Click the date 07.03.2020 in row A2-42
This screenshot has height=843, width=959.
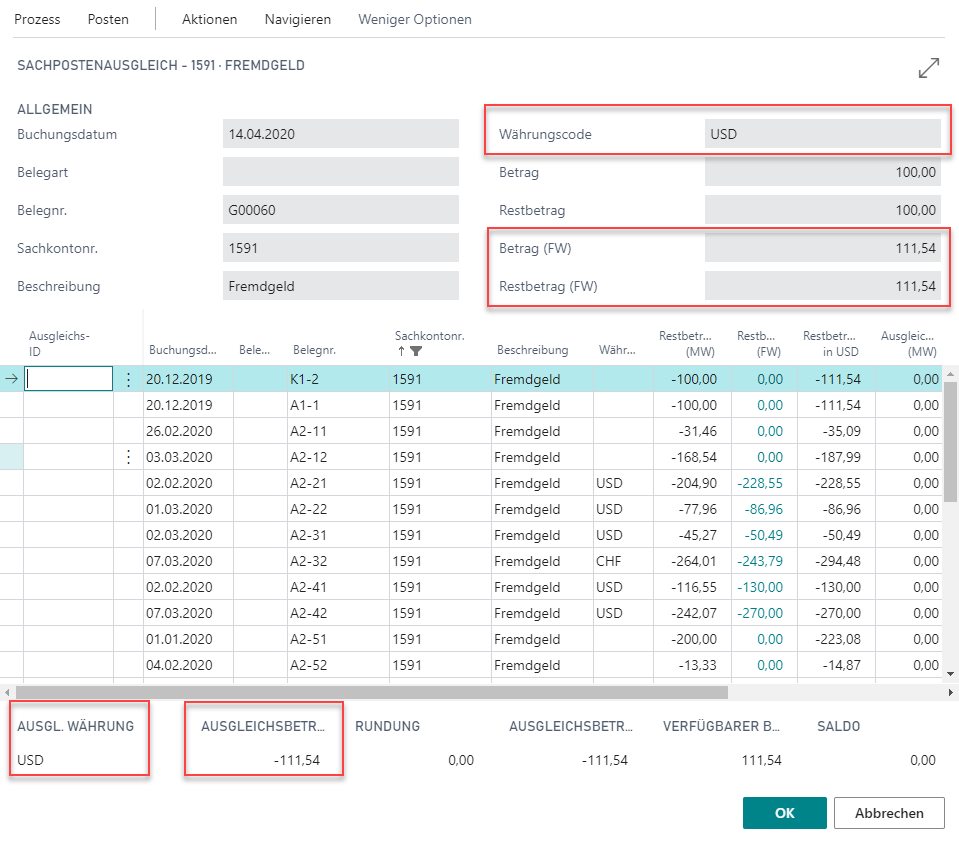click(x=179, y=613)
